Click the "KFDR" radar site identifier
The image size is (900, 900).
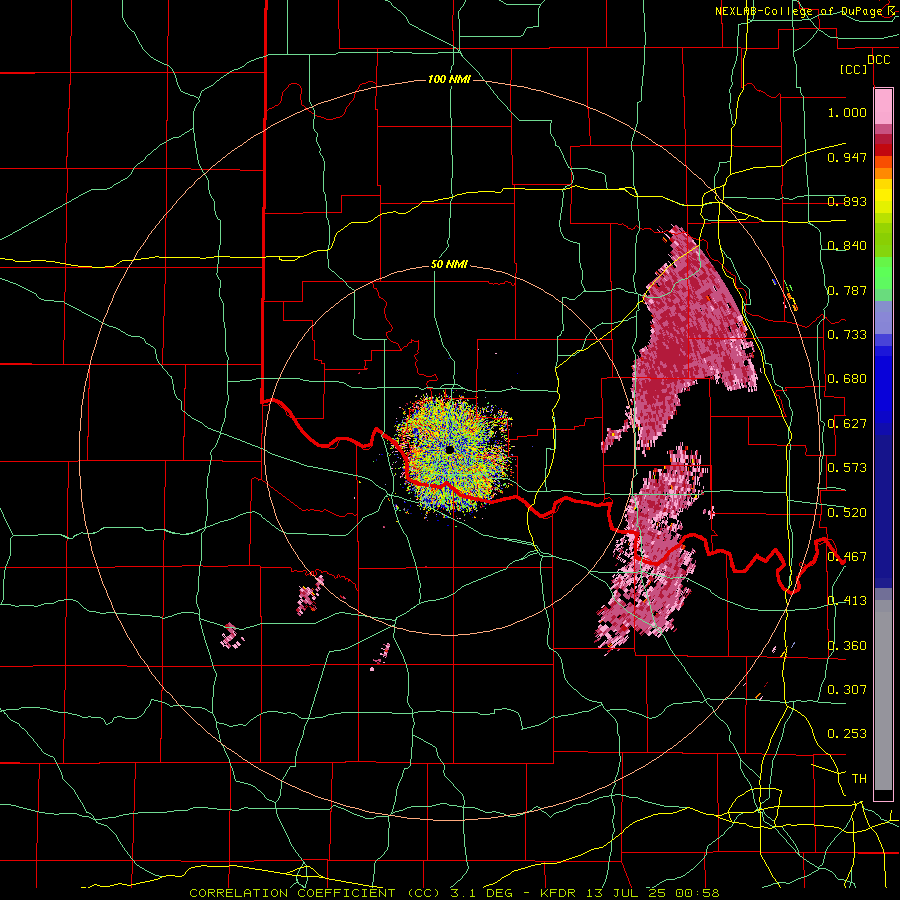[558, 893]
